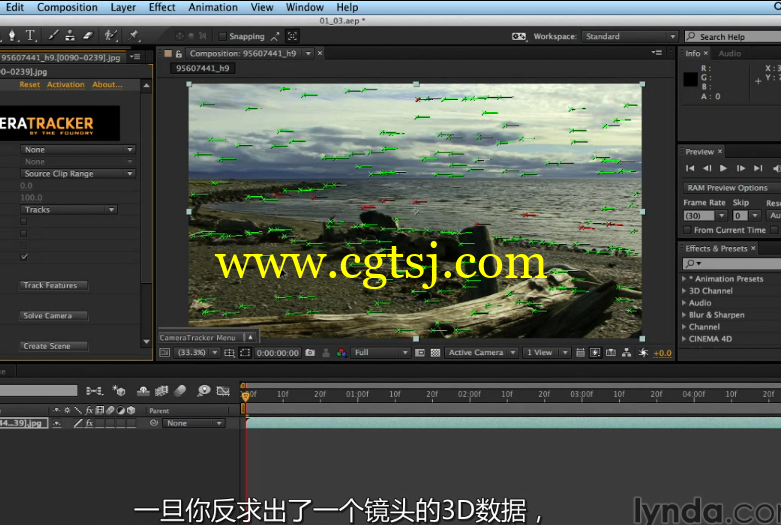Click the Reset Exposure icon
781x525 pixels.
pos(643,353)
